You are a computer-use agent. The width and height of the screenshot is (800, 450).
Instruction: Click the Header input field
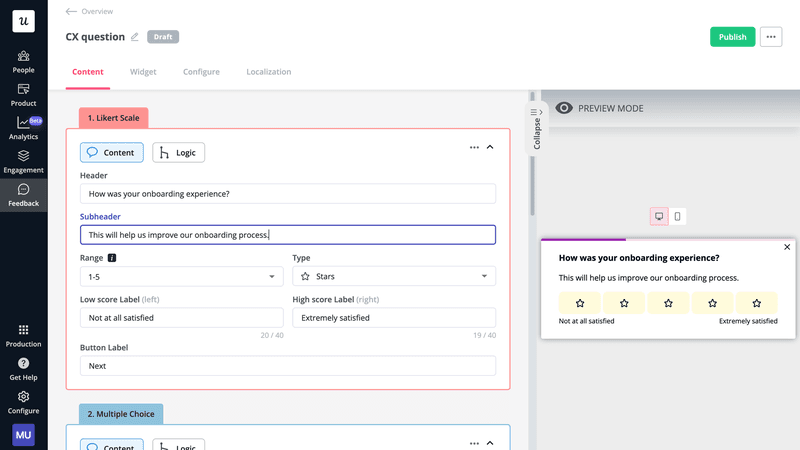pos(288,194)
